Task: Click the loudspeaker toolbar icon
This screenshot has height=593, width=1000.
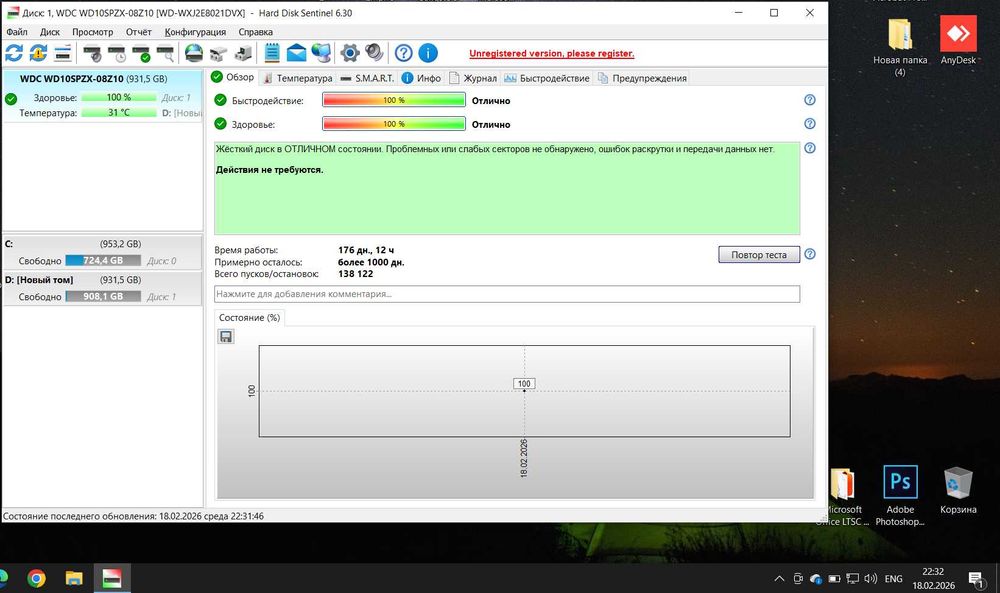Action: pos(374,52)
